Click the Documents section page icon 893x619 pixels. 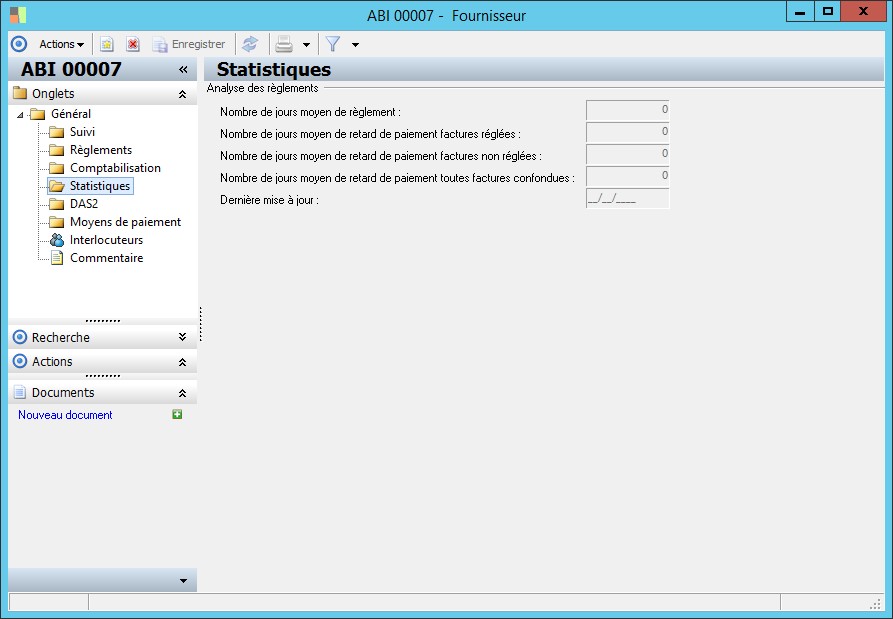coord(20,392)
